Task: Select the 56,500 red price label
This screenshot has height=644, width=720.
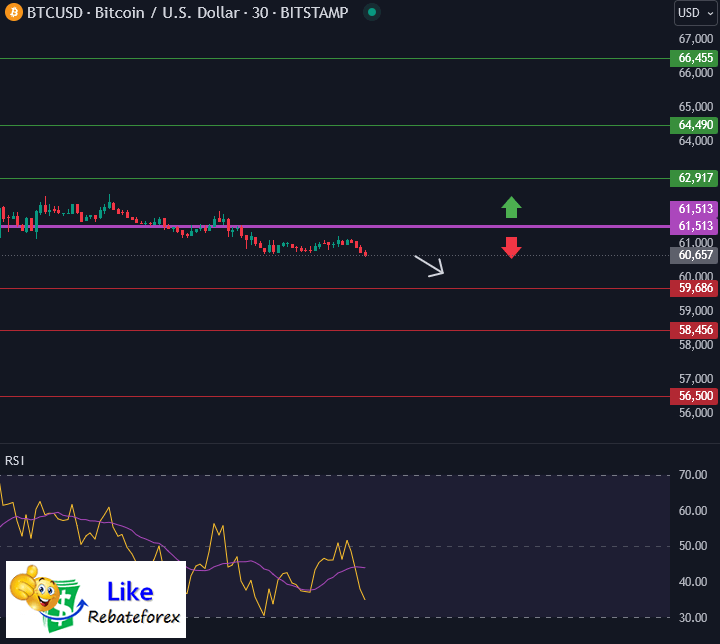Action: pyautogui.click(x=693, y=396)
